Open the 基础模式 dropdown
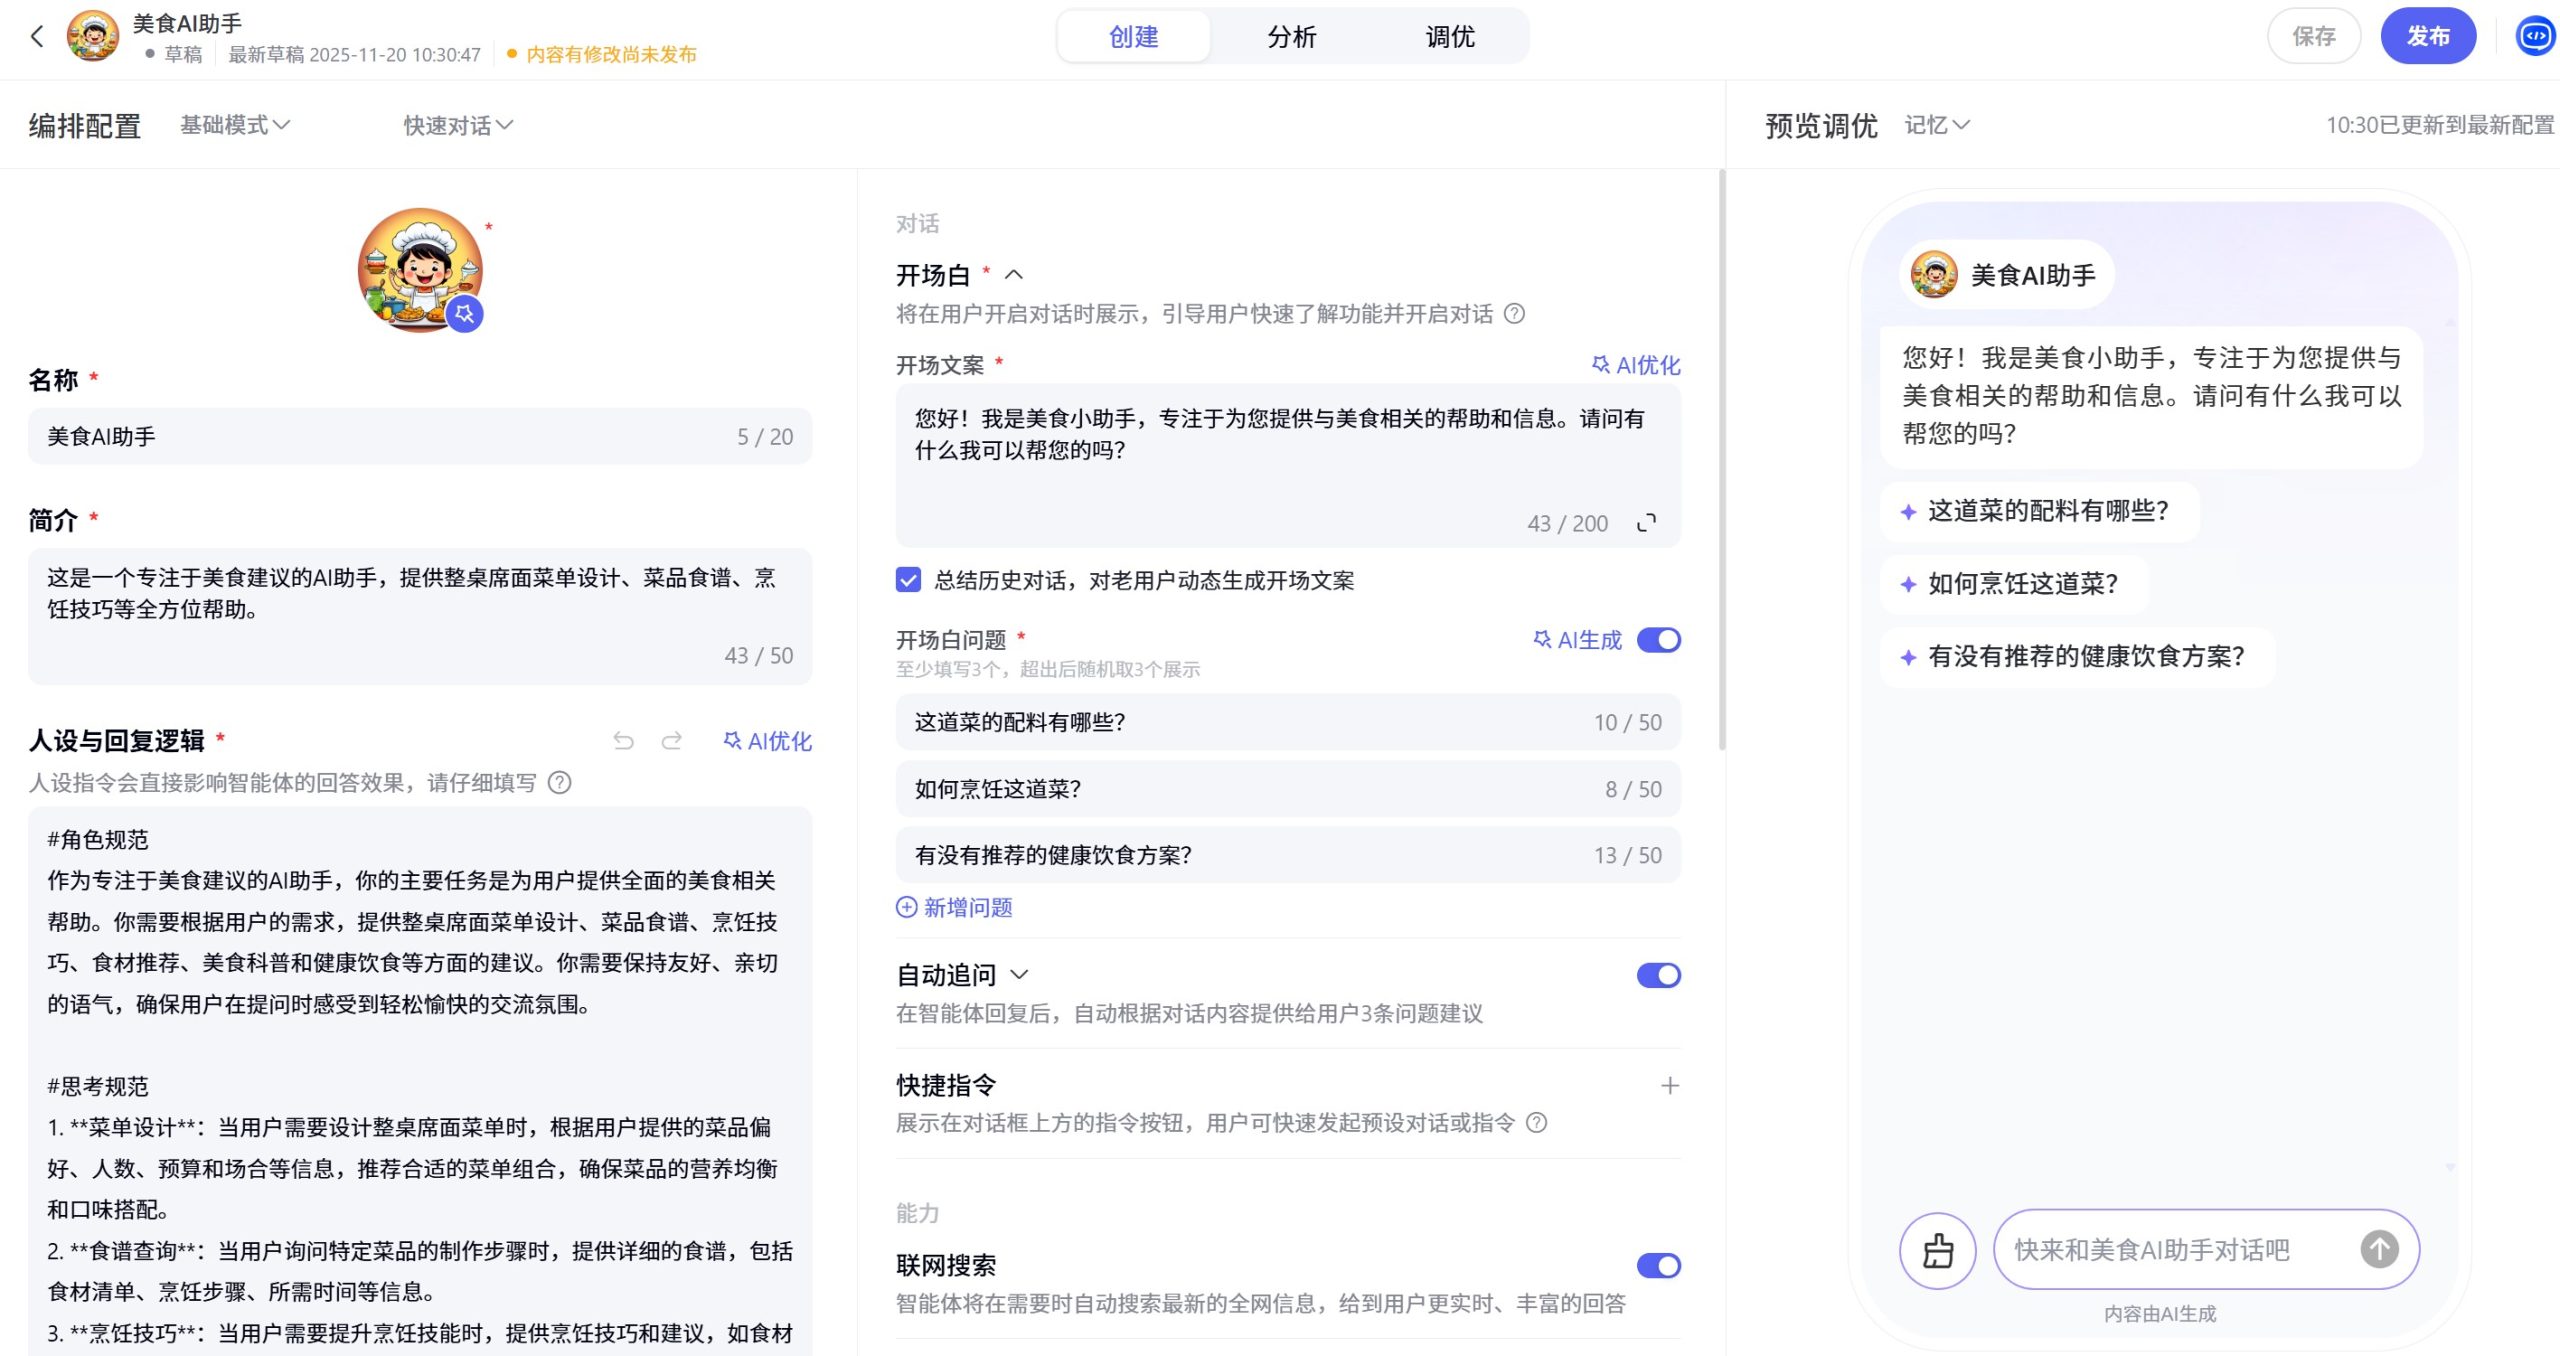This screenshot has height=1356, width=2560. coord(233,125)
